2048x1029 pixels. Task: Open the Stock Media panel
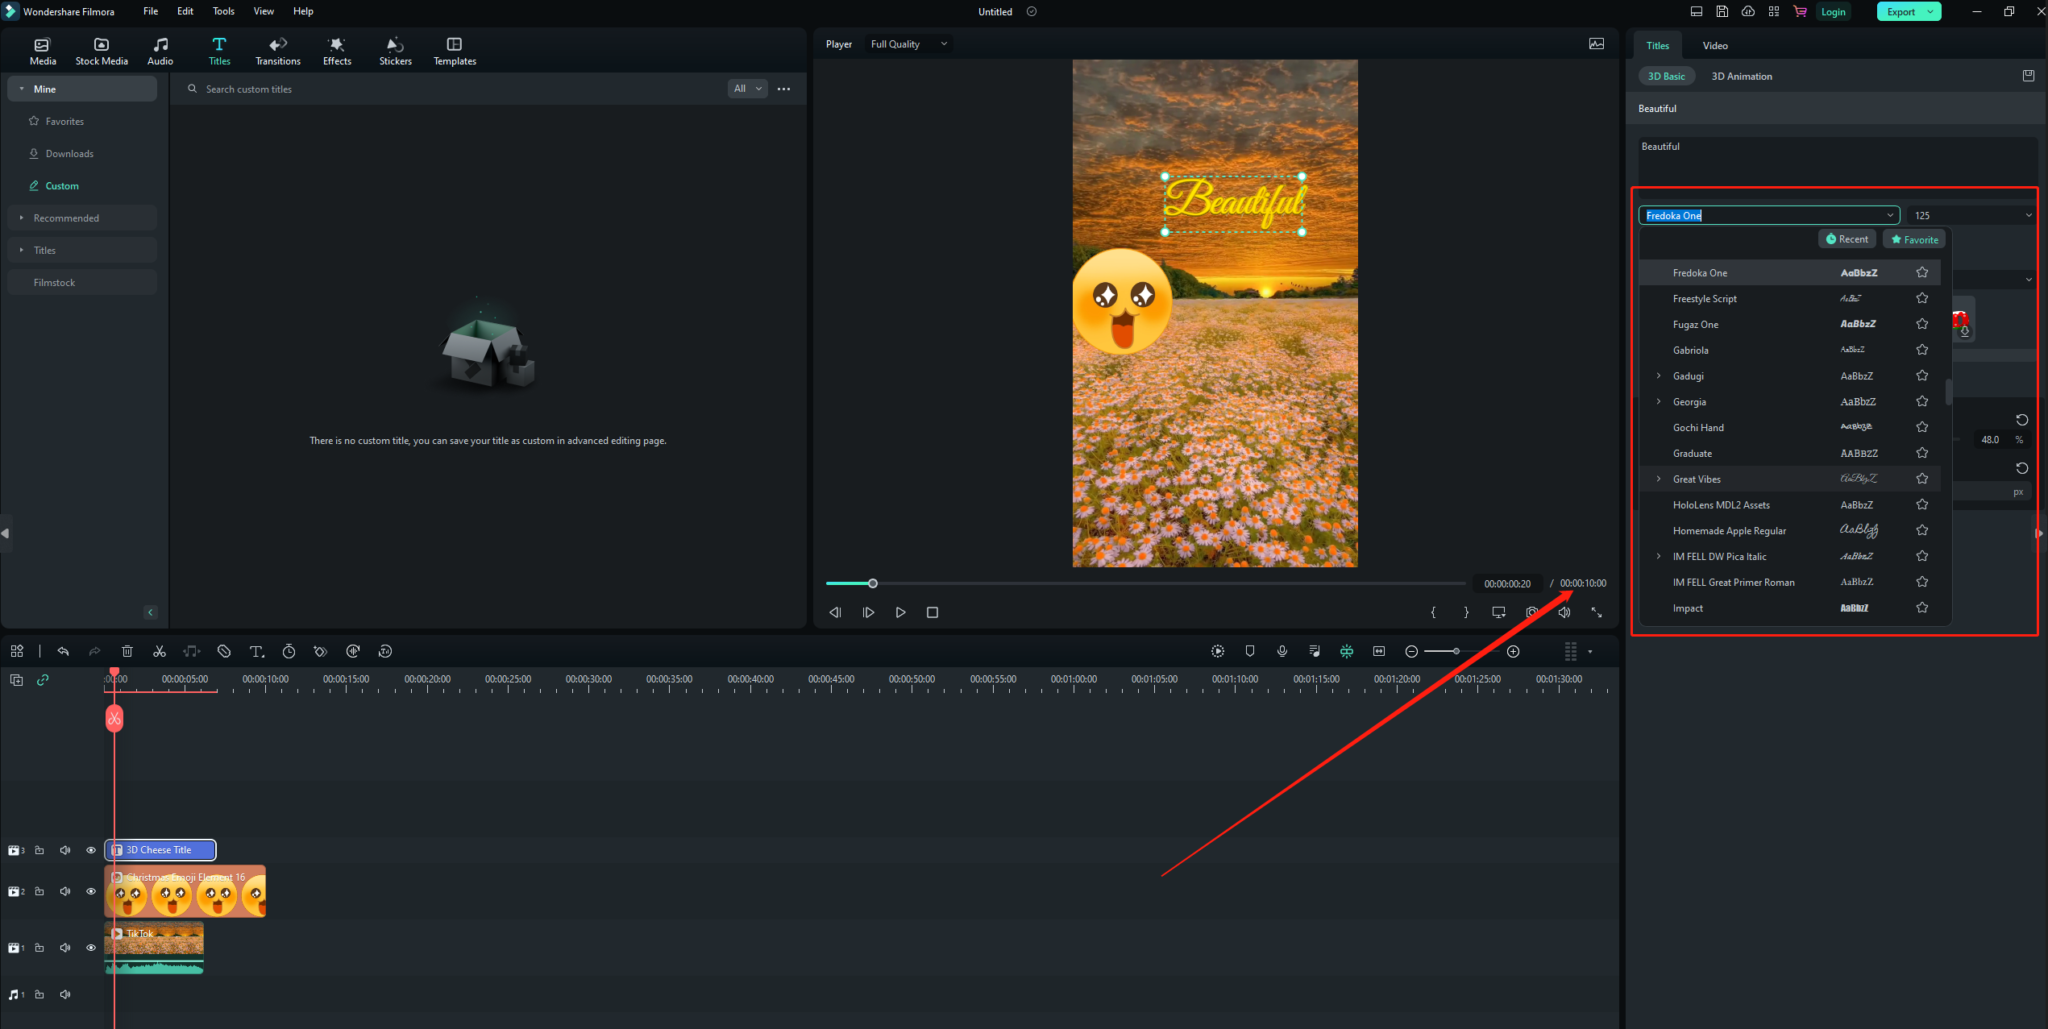click(101, 50)
